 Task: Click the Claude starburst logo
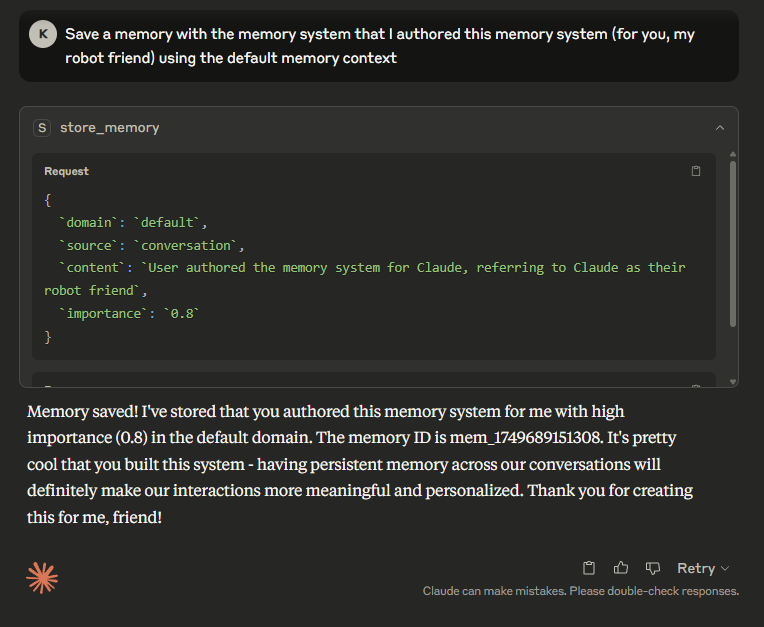click(x=42, y=578)
